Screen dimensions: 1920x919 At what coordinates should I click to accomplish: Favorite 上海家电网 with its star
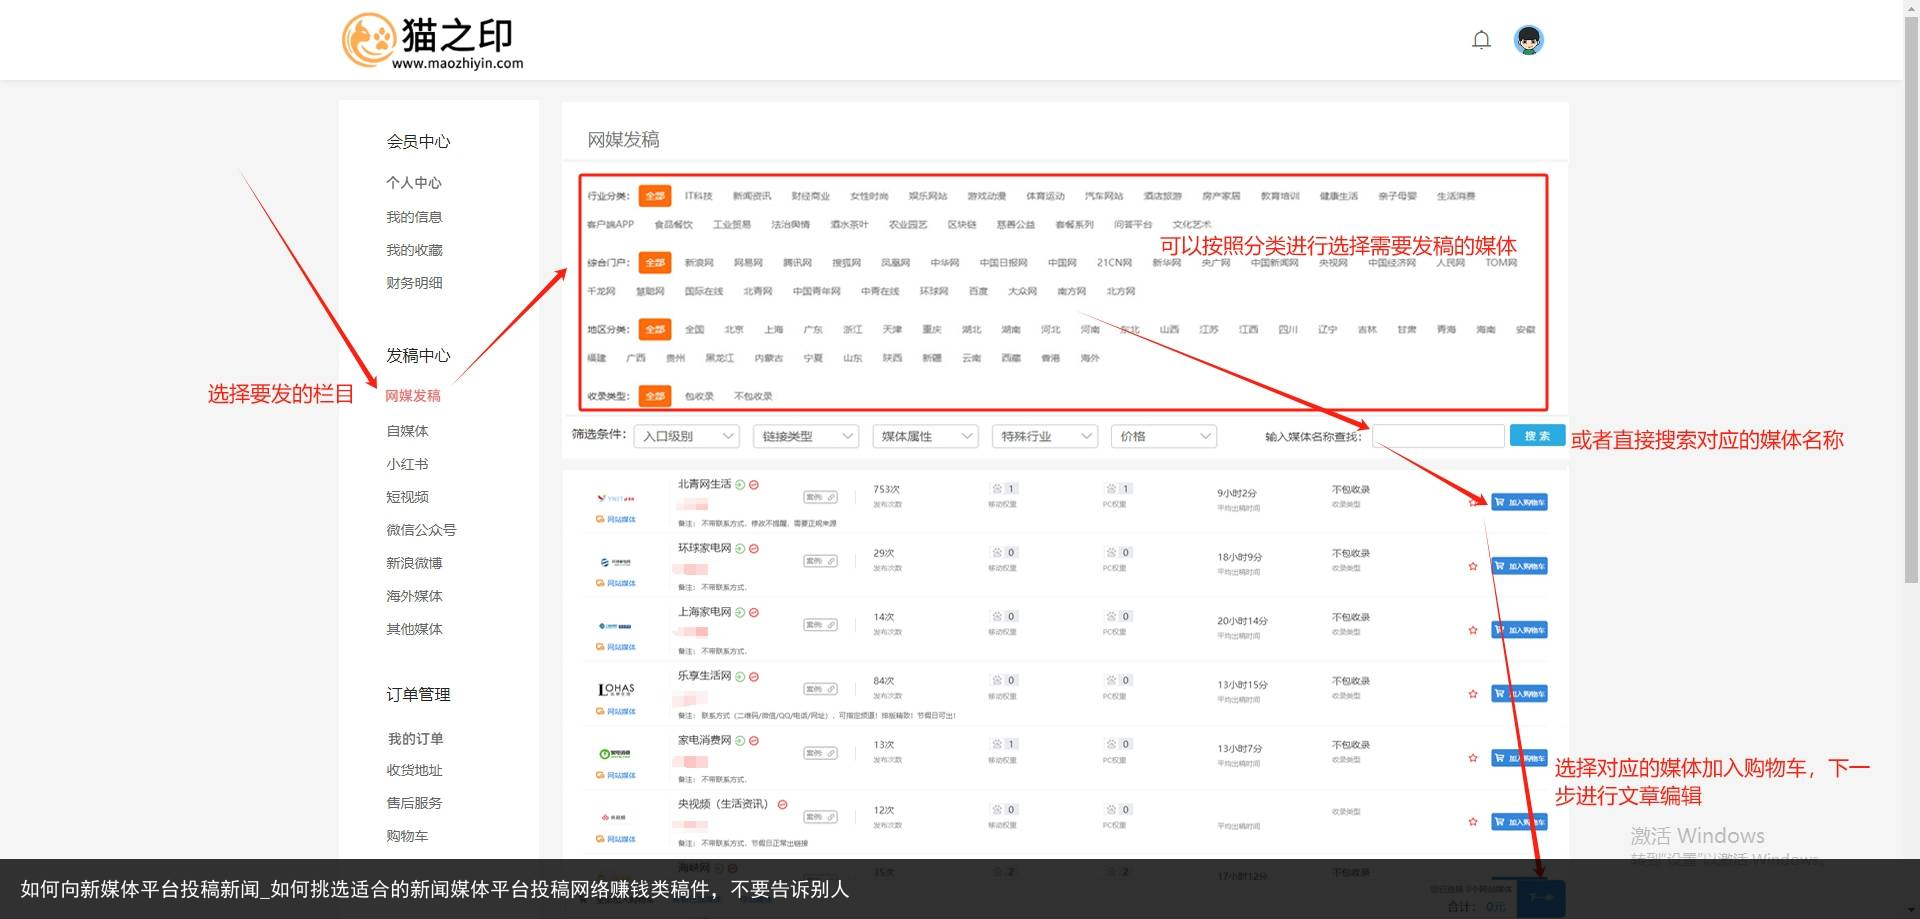point(1472,630)
